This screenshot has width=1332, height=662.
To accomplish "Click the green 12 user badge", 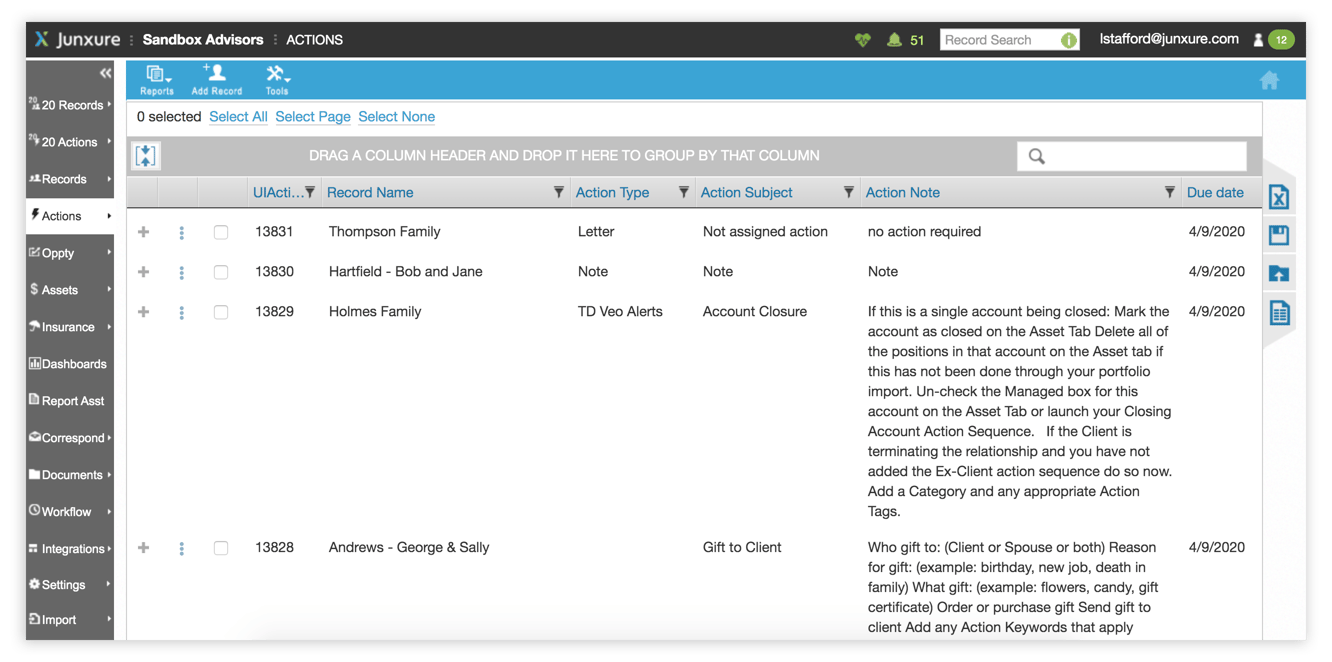I will [x=1281, y=40].
